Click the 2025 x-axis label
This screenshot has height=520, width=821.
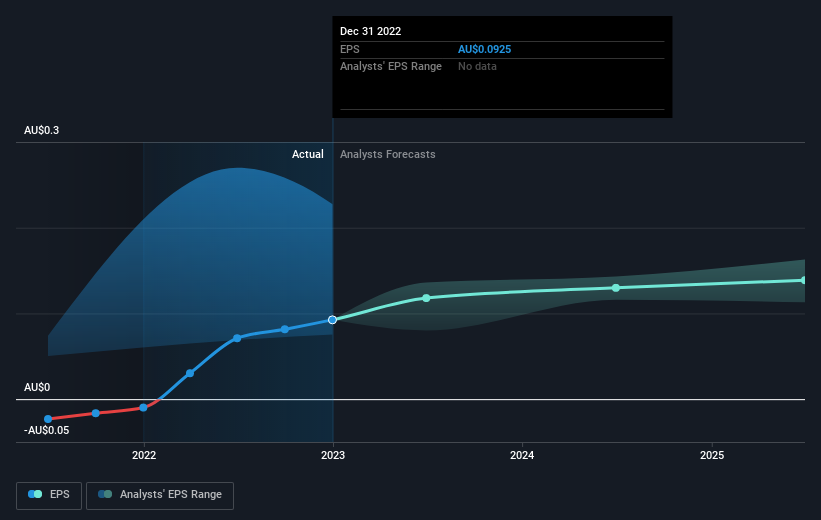712,455
